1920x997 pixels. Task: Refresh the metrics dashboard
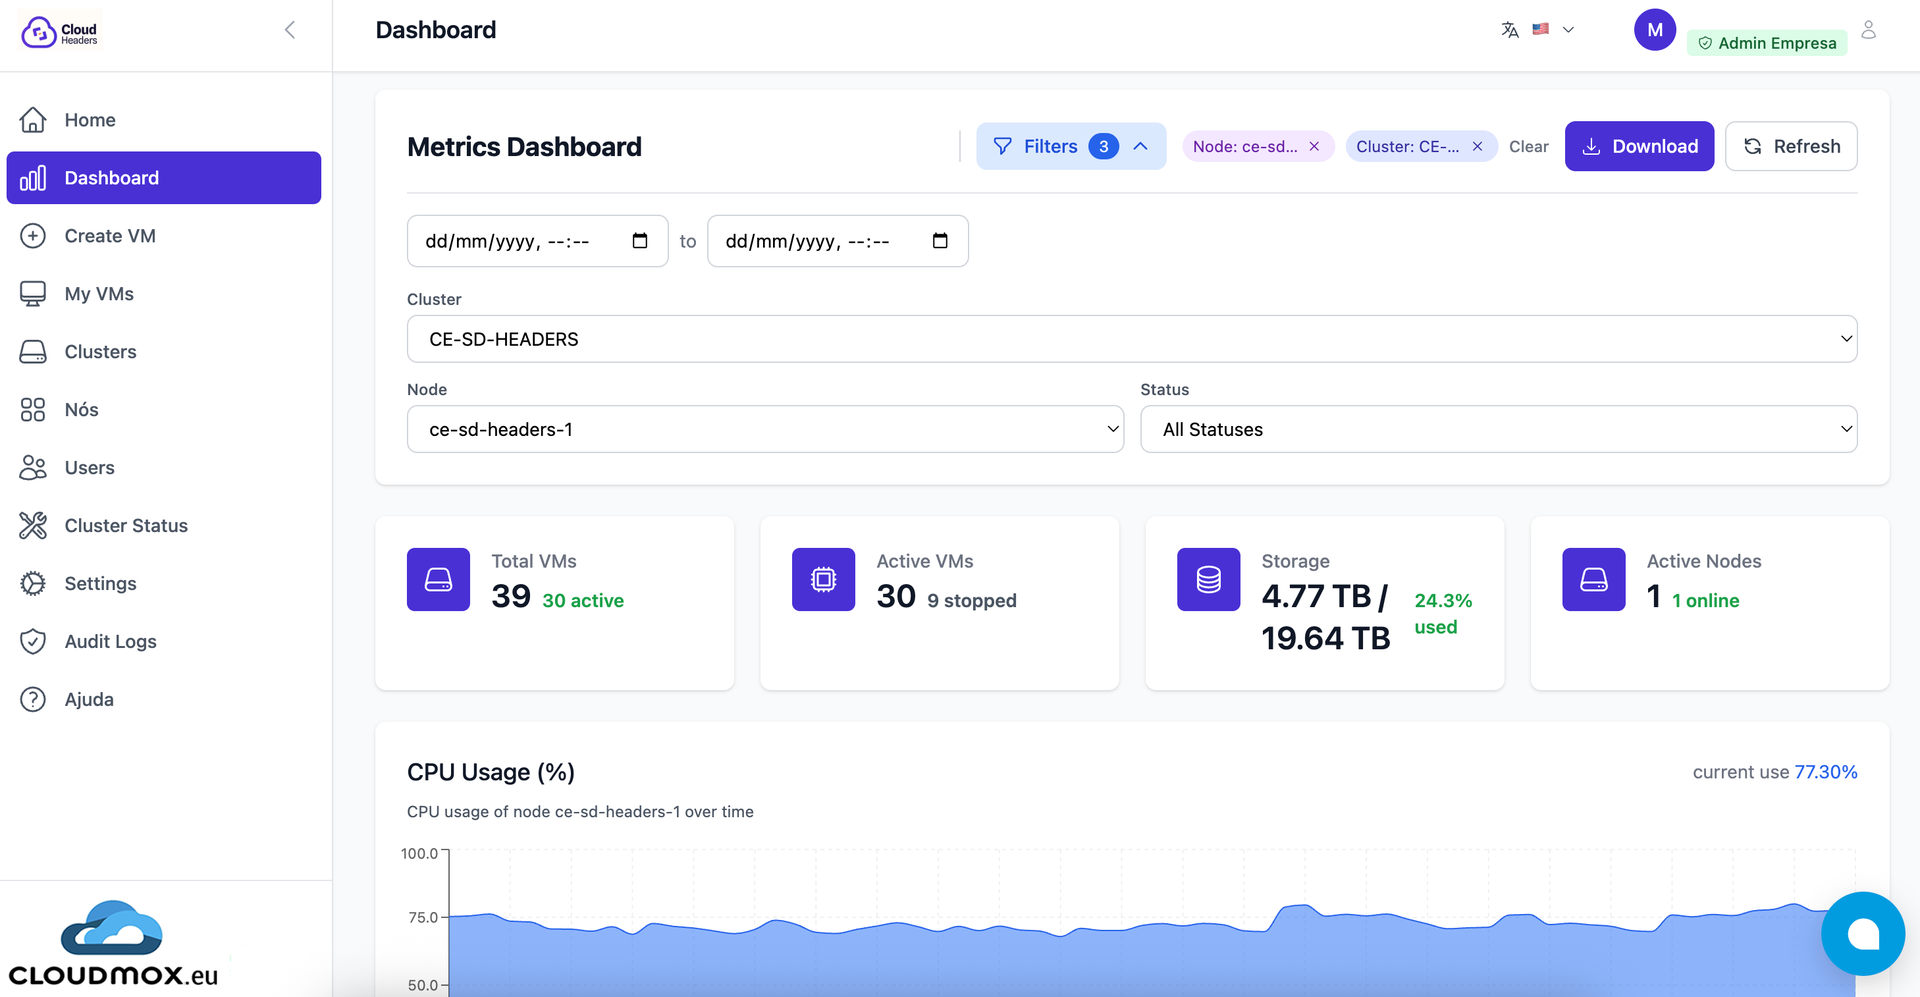tap(1790, 147)
